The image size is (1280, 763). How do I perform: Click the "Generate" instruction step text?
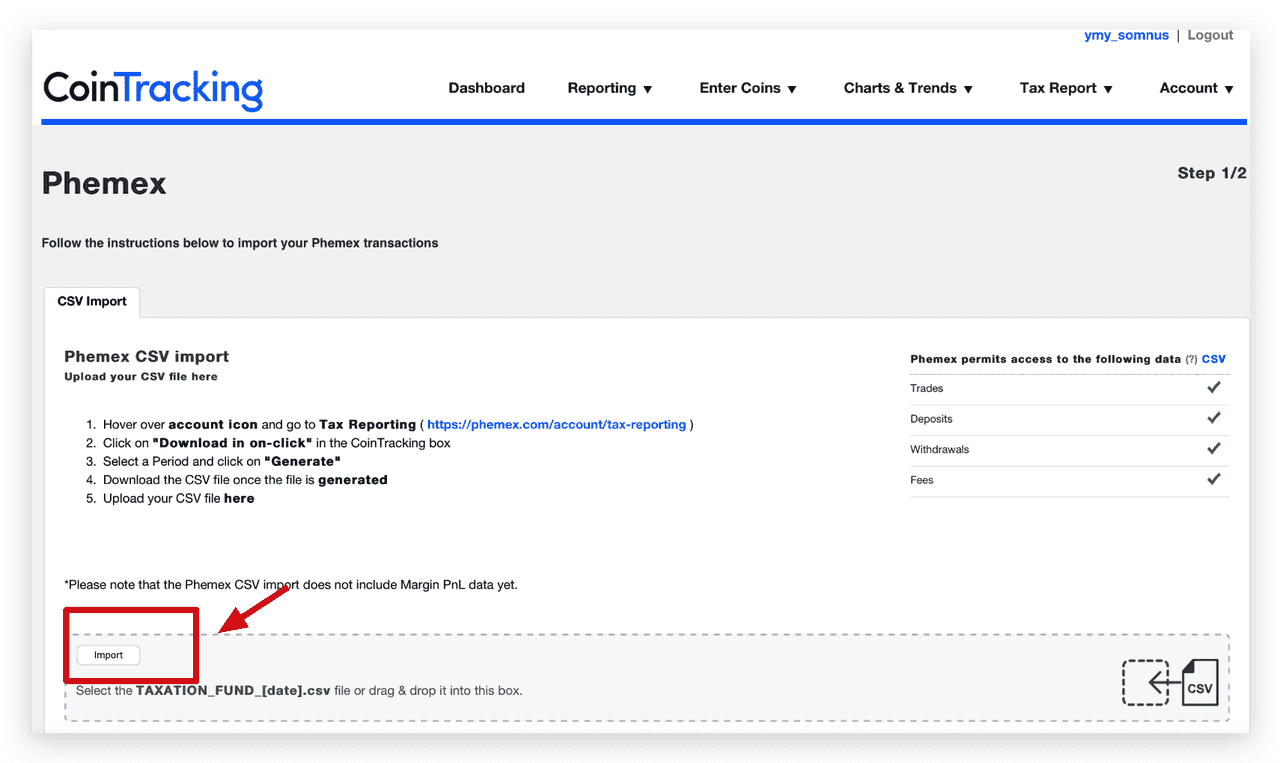(302, 461)
